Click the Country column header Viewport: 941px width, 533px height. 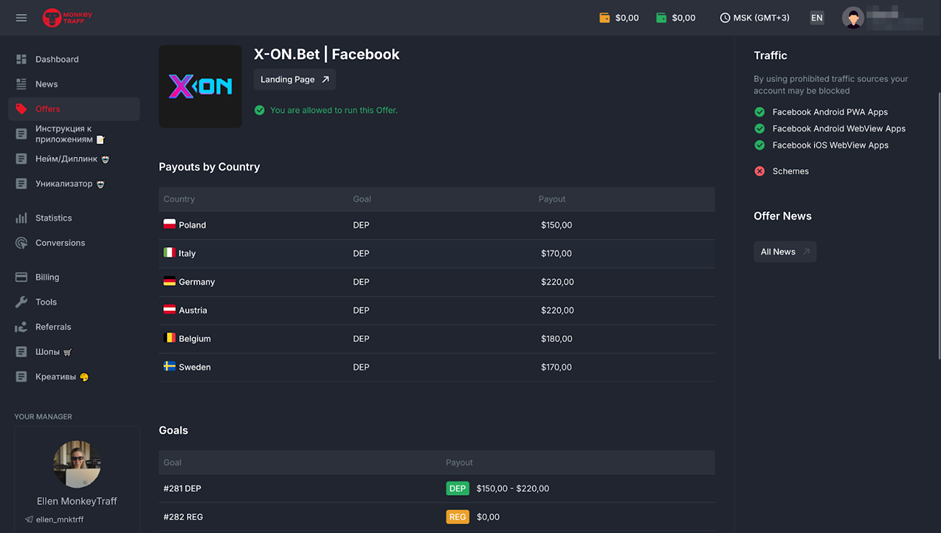[x=179, y=199]
